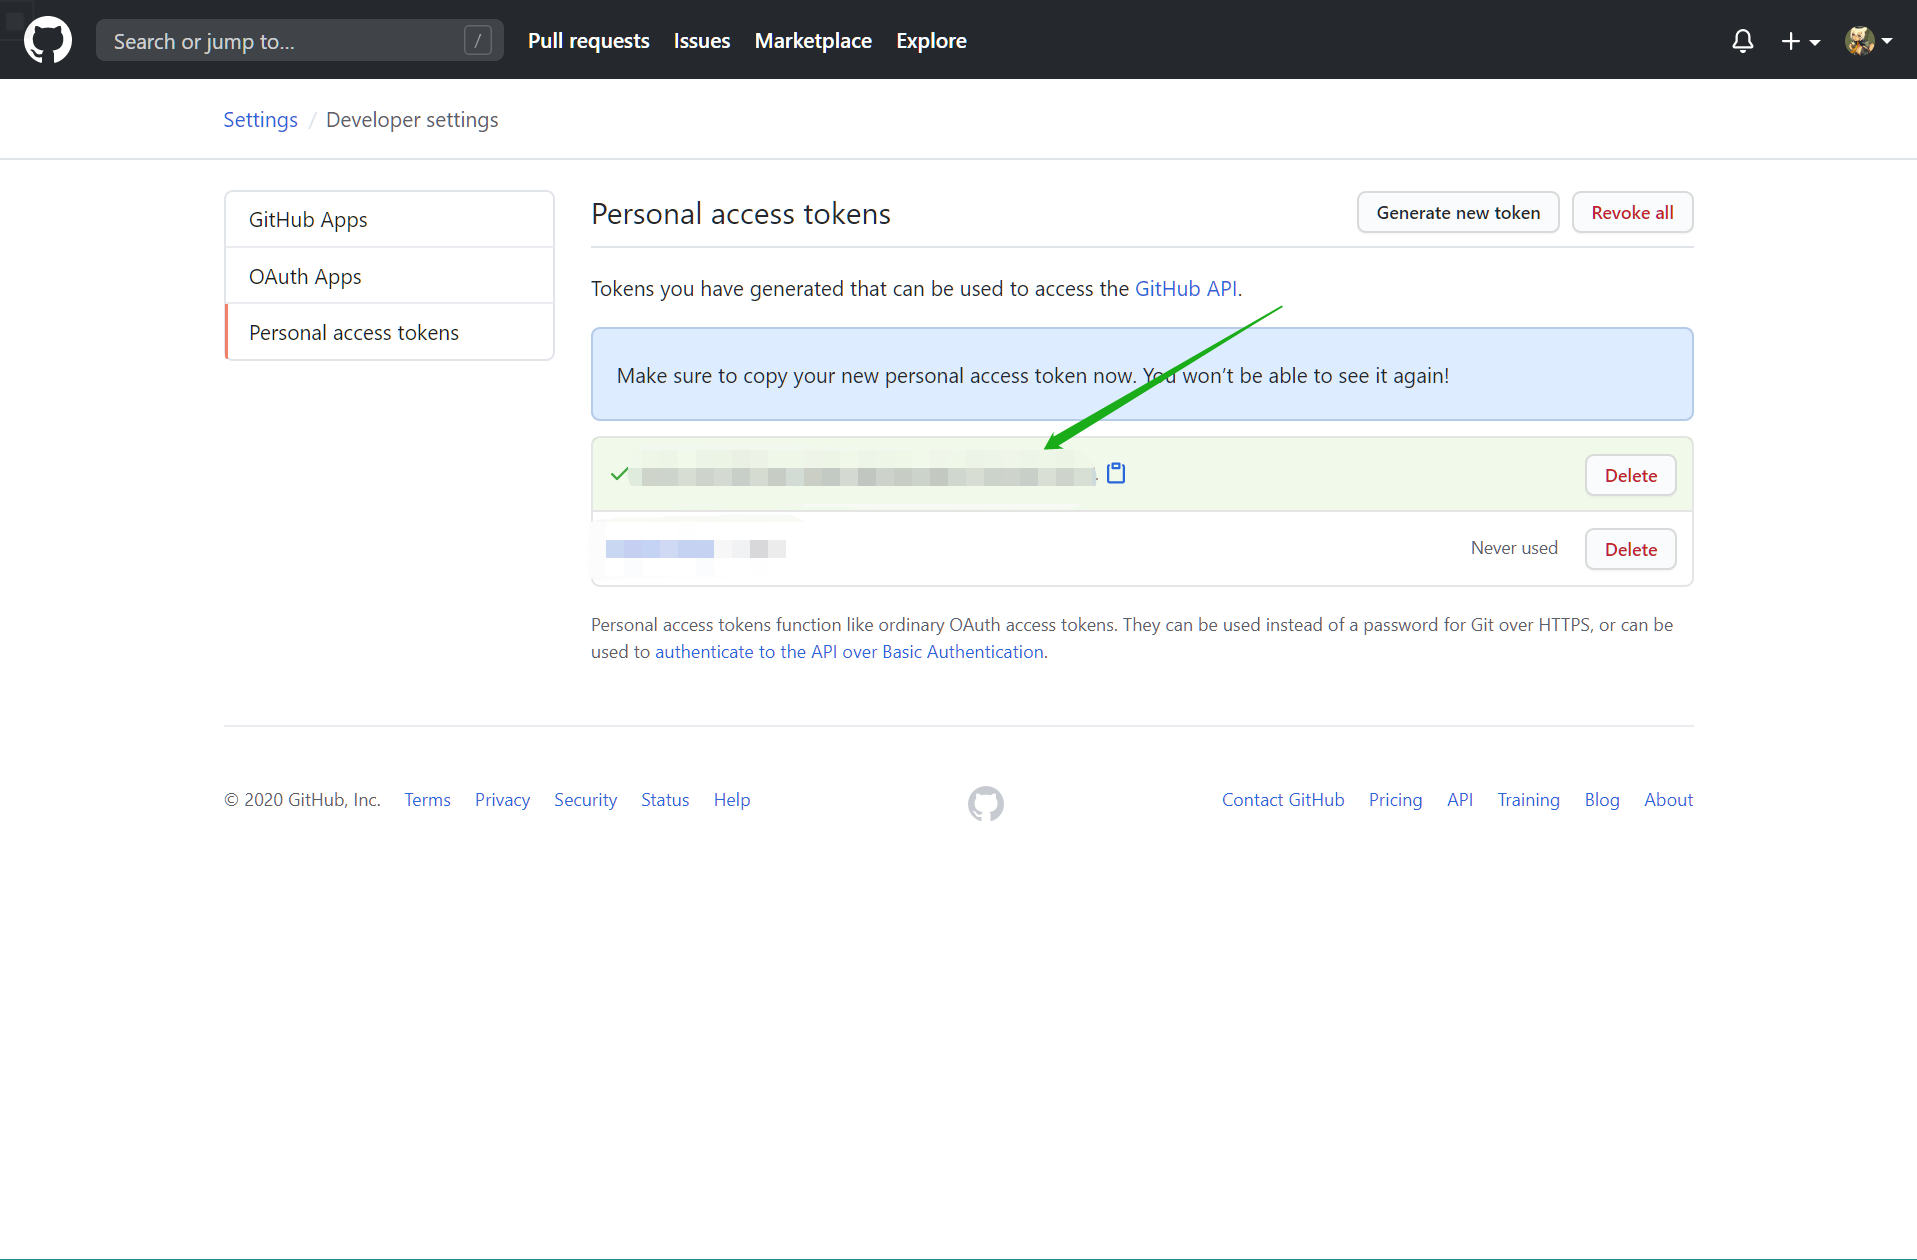Expand the plus create-new dropdown
This screenshot has height=1260, width=1917.
click(1800, 41)
